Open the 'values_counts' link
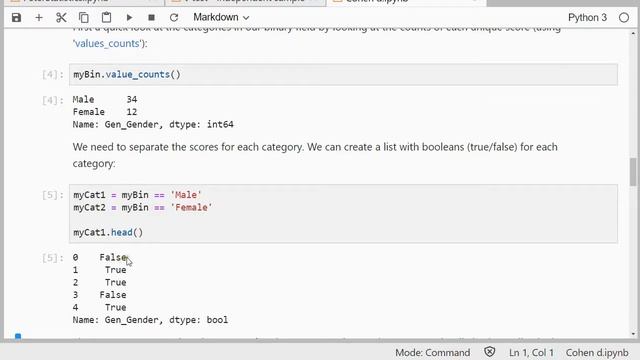Image resolution: width=640 pixels, height=360 pixels. coord(107,43)
